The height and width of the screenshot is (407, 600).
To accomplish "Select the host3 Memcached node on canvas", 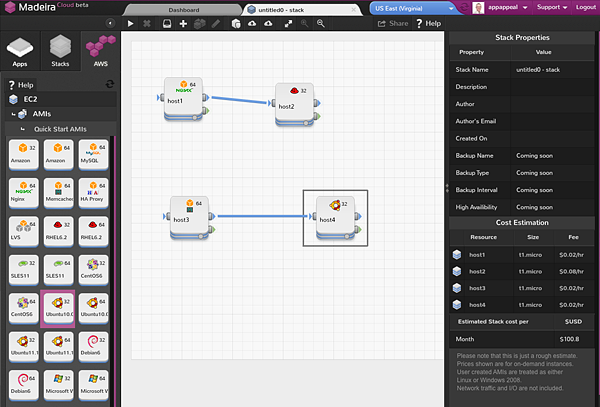I will [189, 218].
